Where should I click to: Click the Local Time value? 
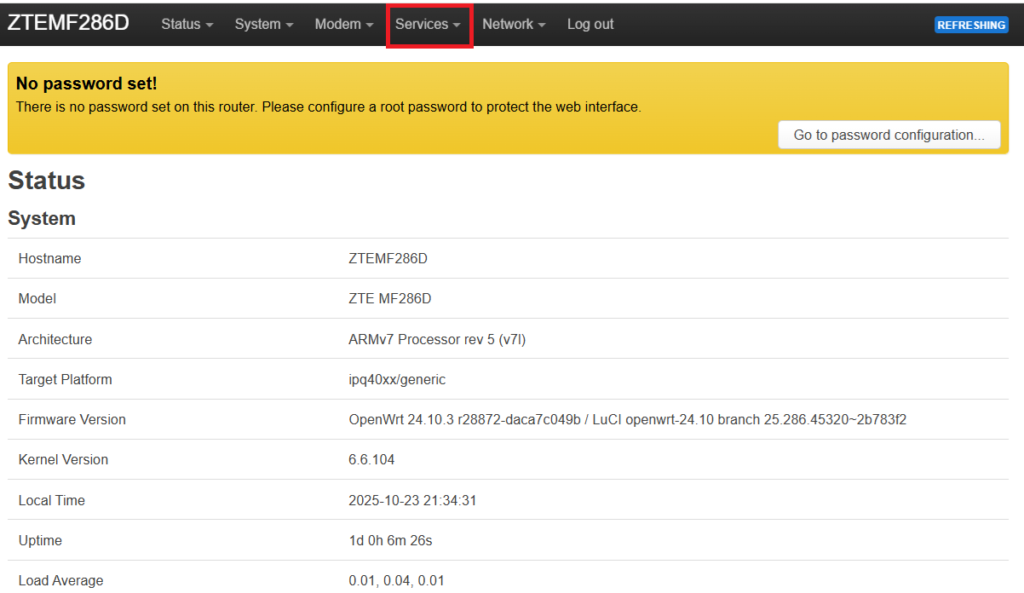click(412, 501)
